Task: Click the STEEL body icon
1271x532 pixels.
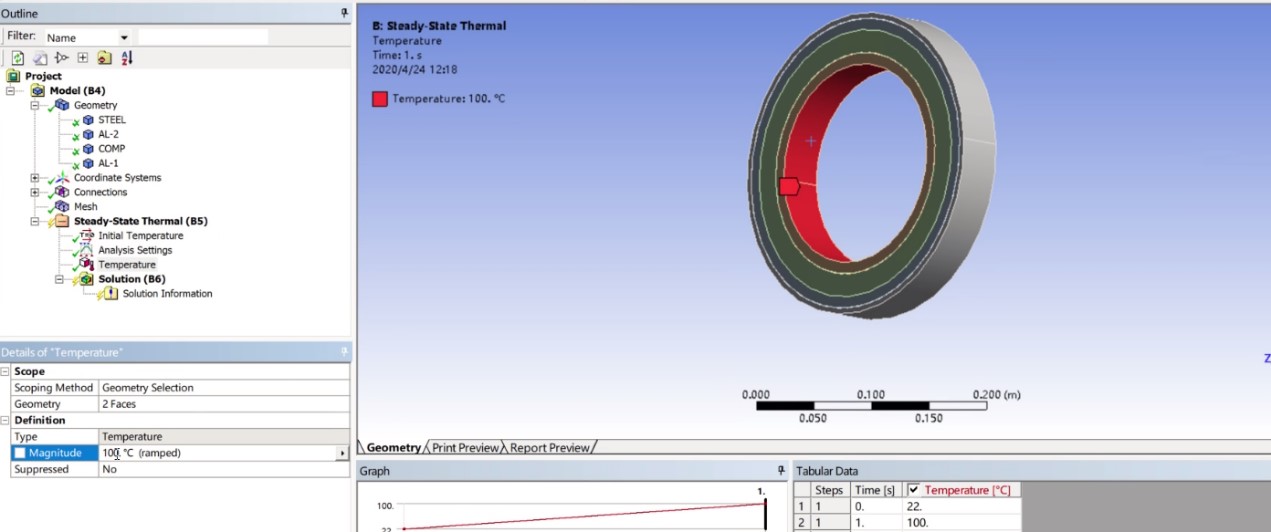Action: (x=88, y=120)
